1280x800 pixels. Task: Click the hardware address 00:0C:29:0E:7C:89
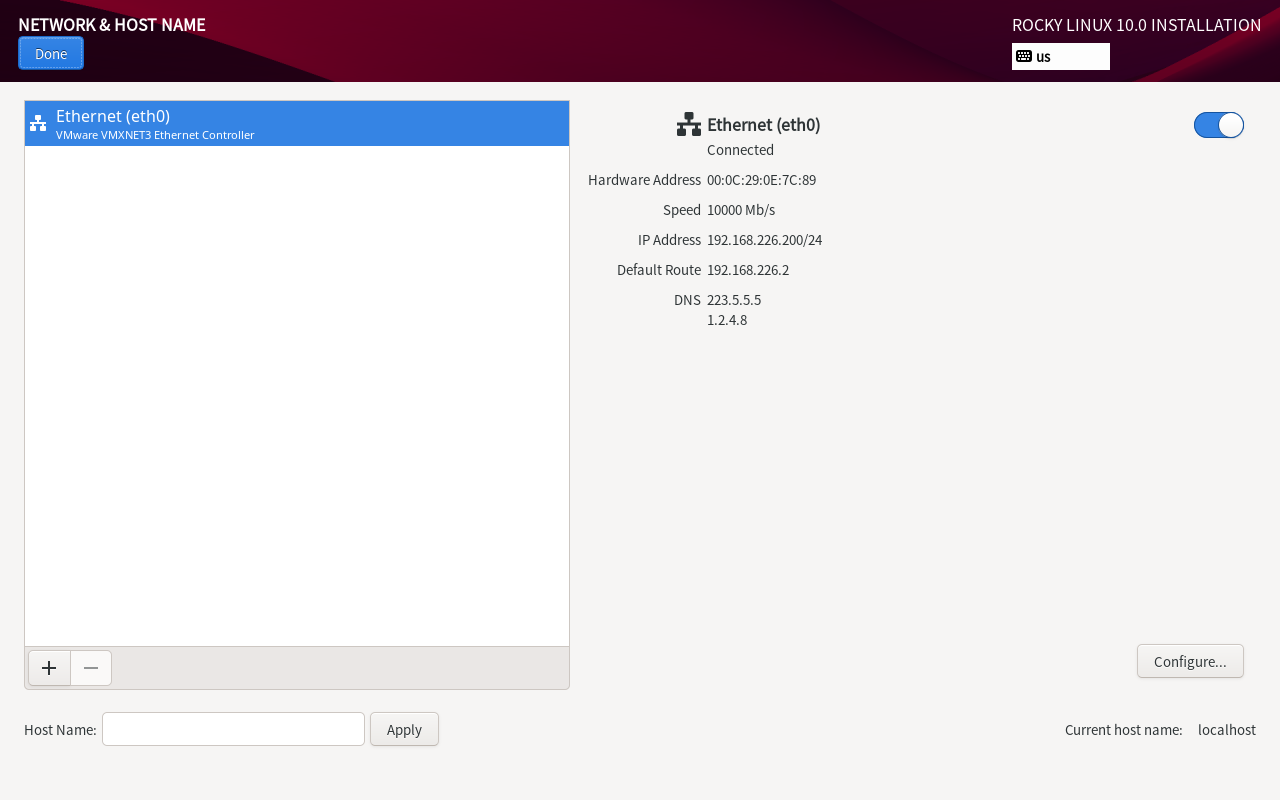[761, 180]
